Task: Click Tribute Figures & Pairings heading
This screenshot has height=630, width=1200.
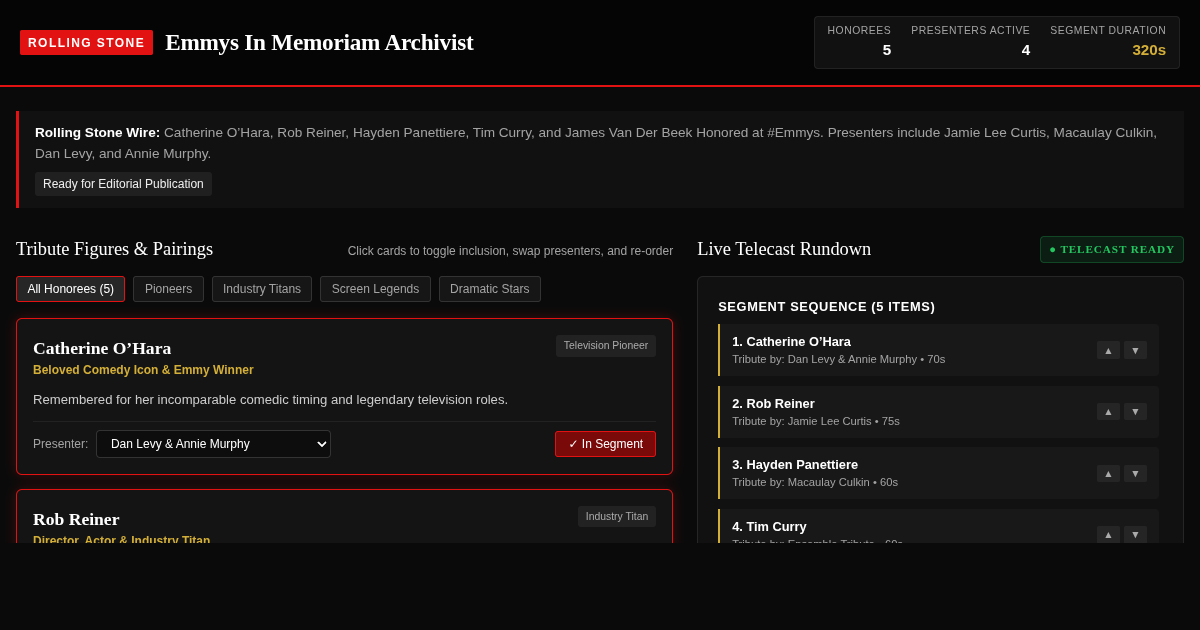Action: click(x=114, y=249)
